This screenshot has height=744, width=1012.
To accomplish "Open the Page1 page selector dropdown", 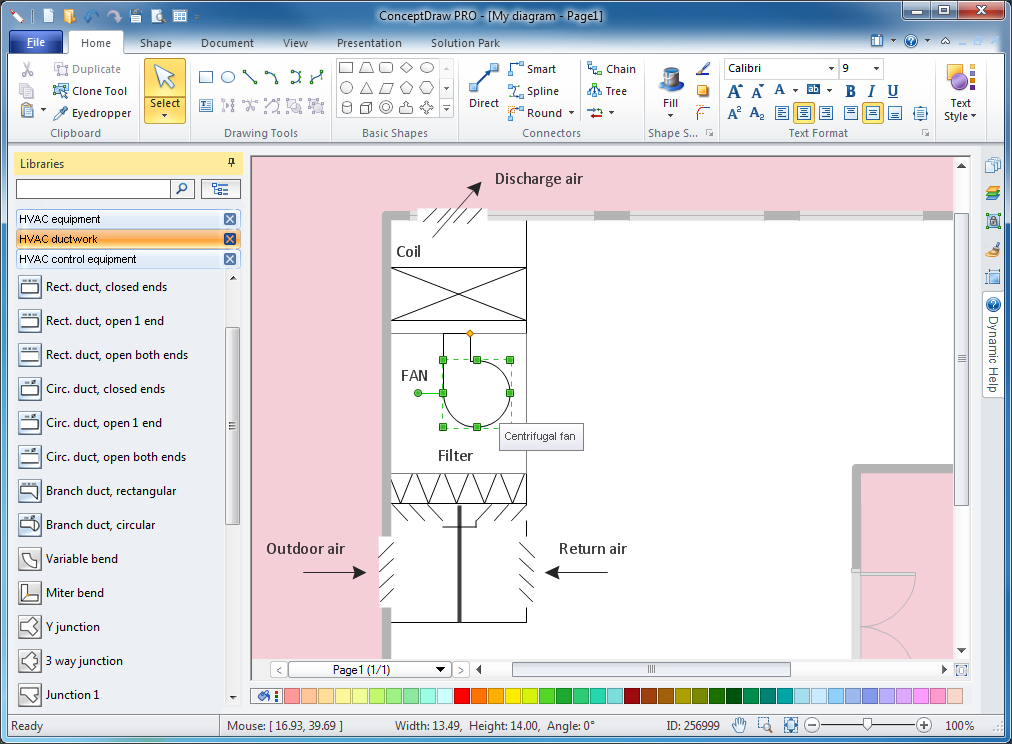I will 441,670.
